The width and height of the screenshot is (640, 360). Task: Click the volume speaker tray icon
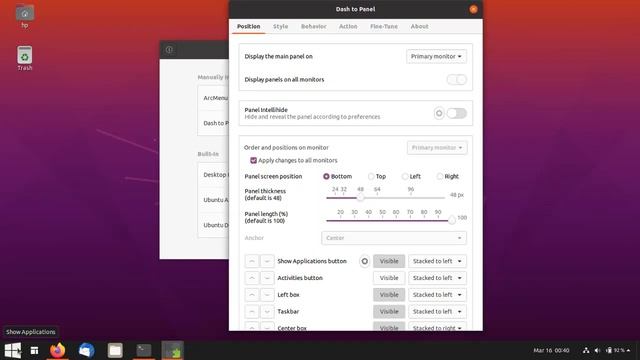[x=597, y=350]
